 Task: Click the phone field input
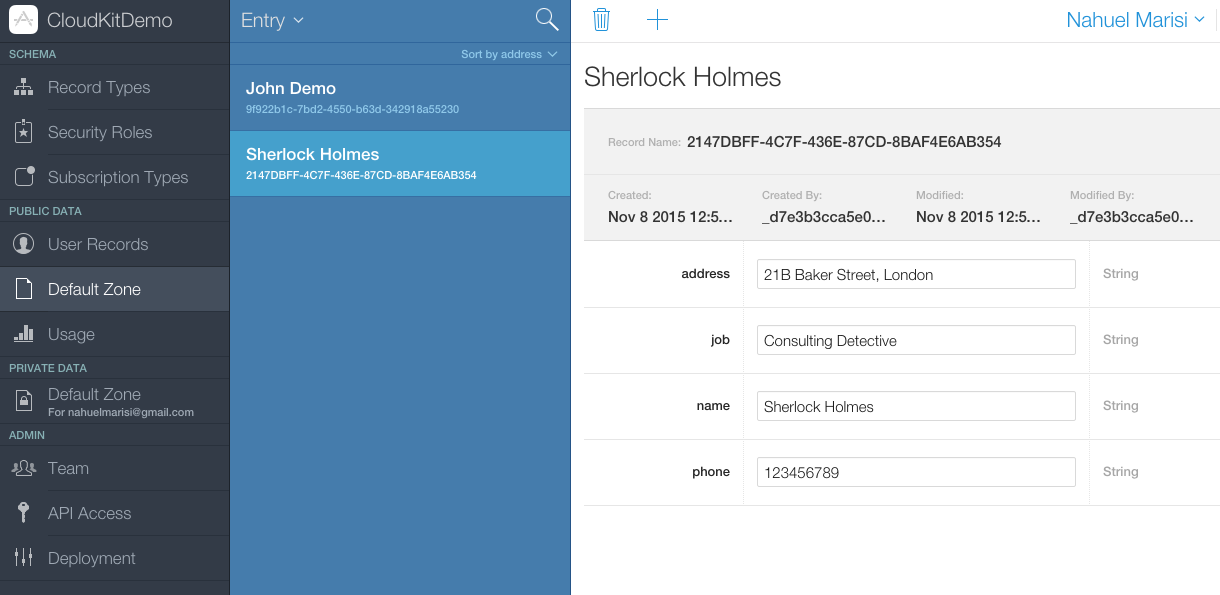tap(916, 472)
